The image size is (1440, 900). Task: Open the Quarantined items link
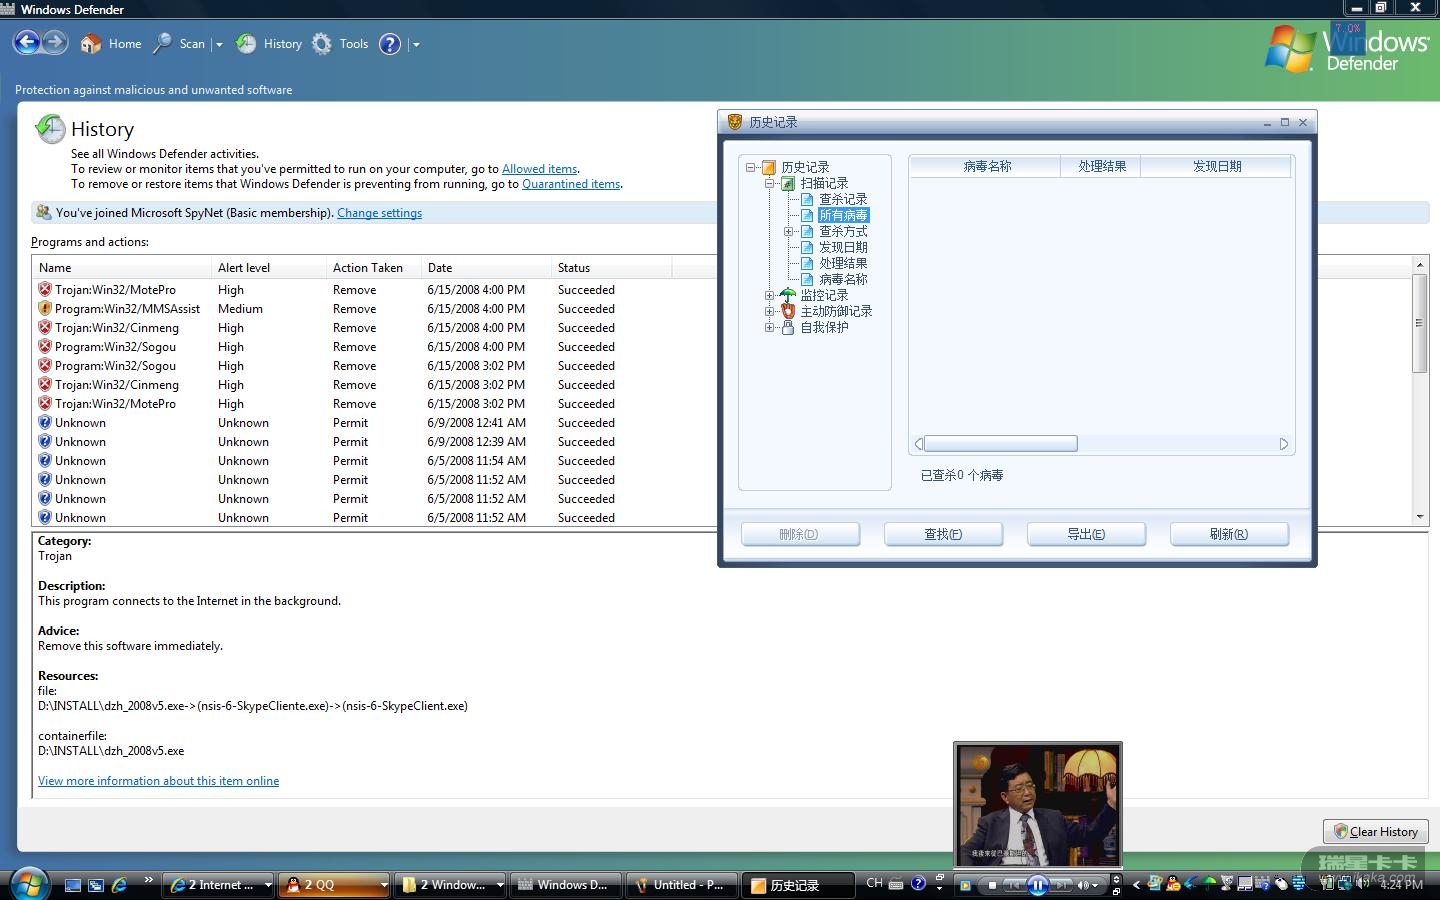(571, 184)
